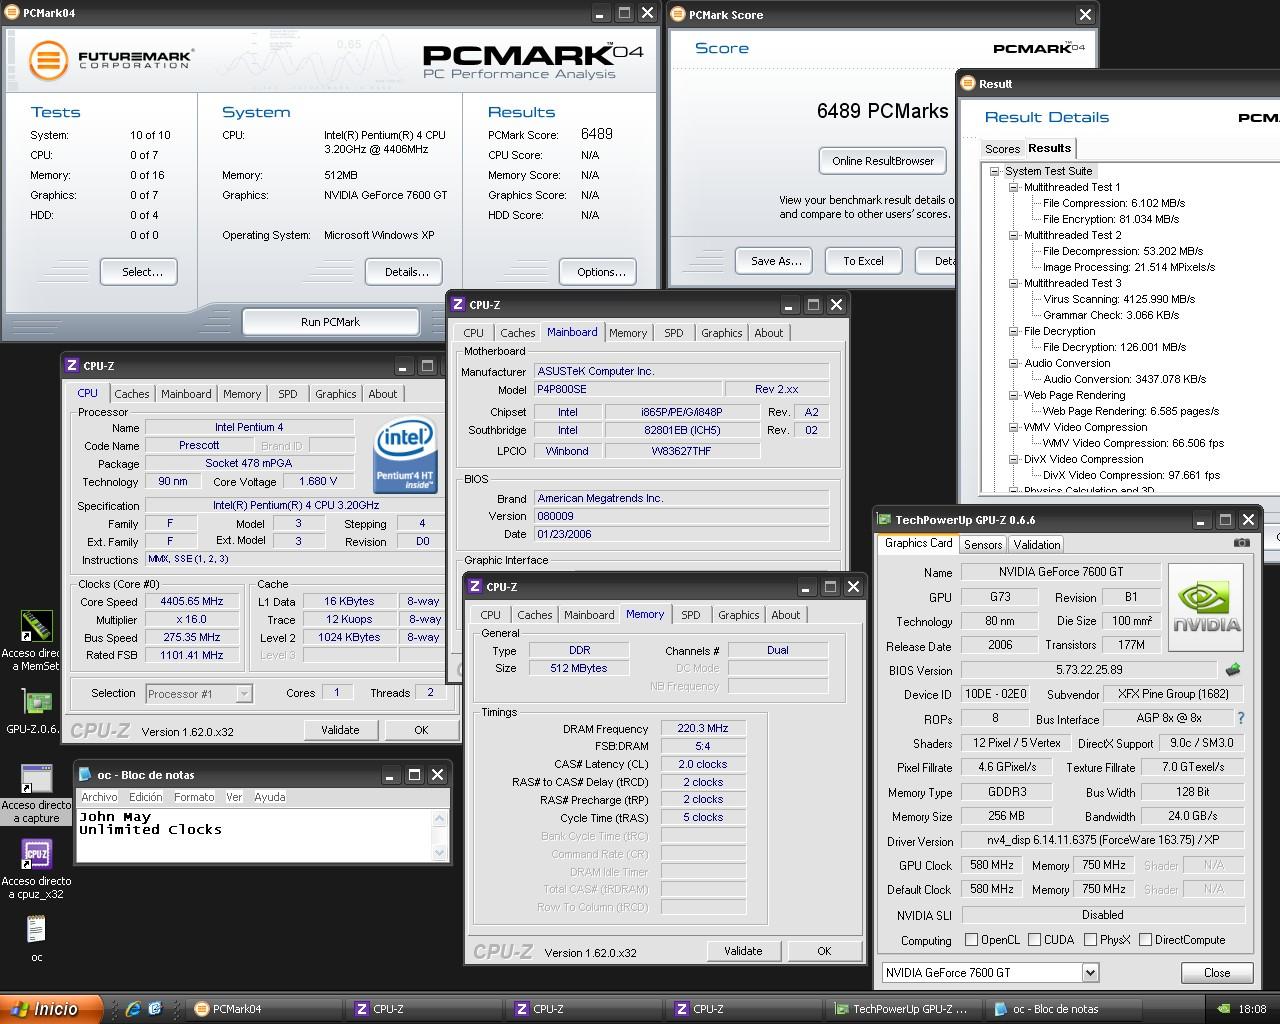Open the Edición menu in Bloc de notas
The height and width of the screenshot is (1024, 1280).
tap(145, 797)
